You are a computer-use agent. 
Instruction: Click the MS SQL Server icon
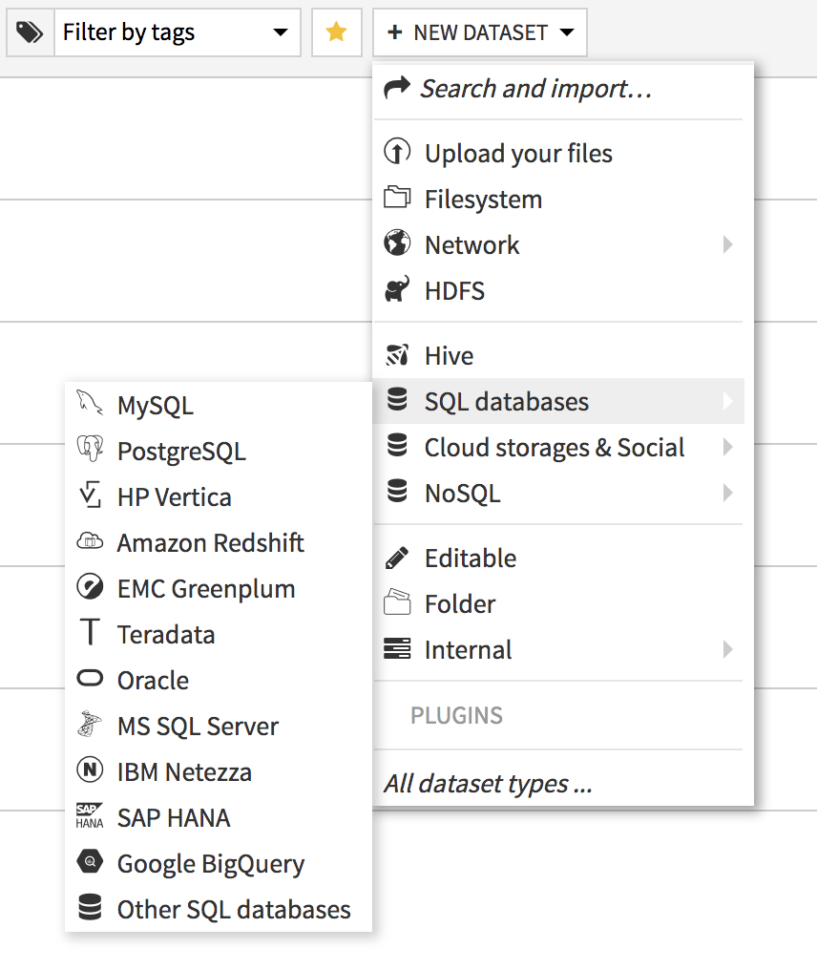(90, 724)
